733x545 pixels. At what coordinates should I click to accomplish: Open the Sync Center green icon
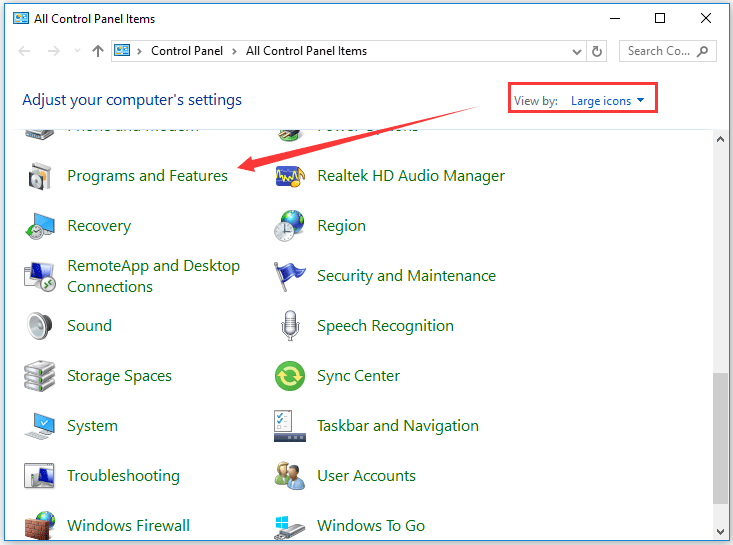pyautogui.click(x=290, y=376)
